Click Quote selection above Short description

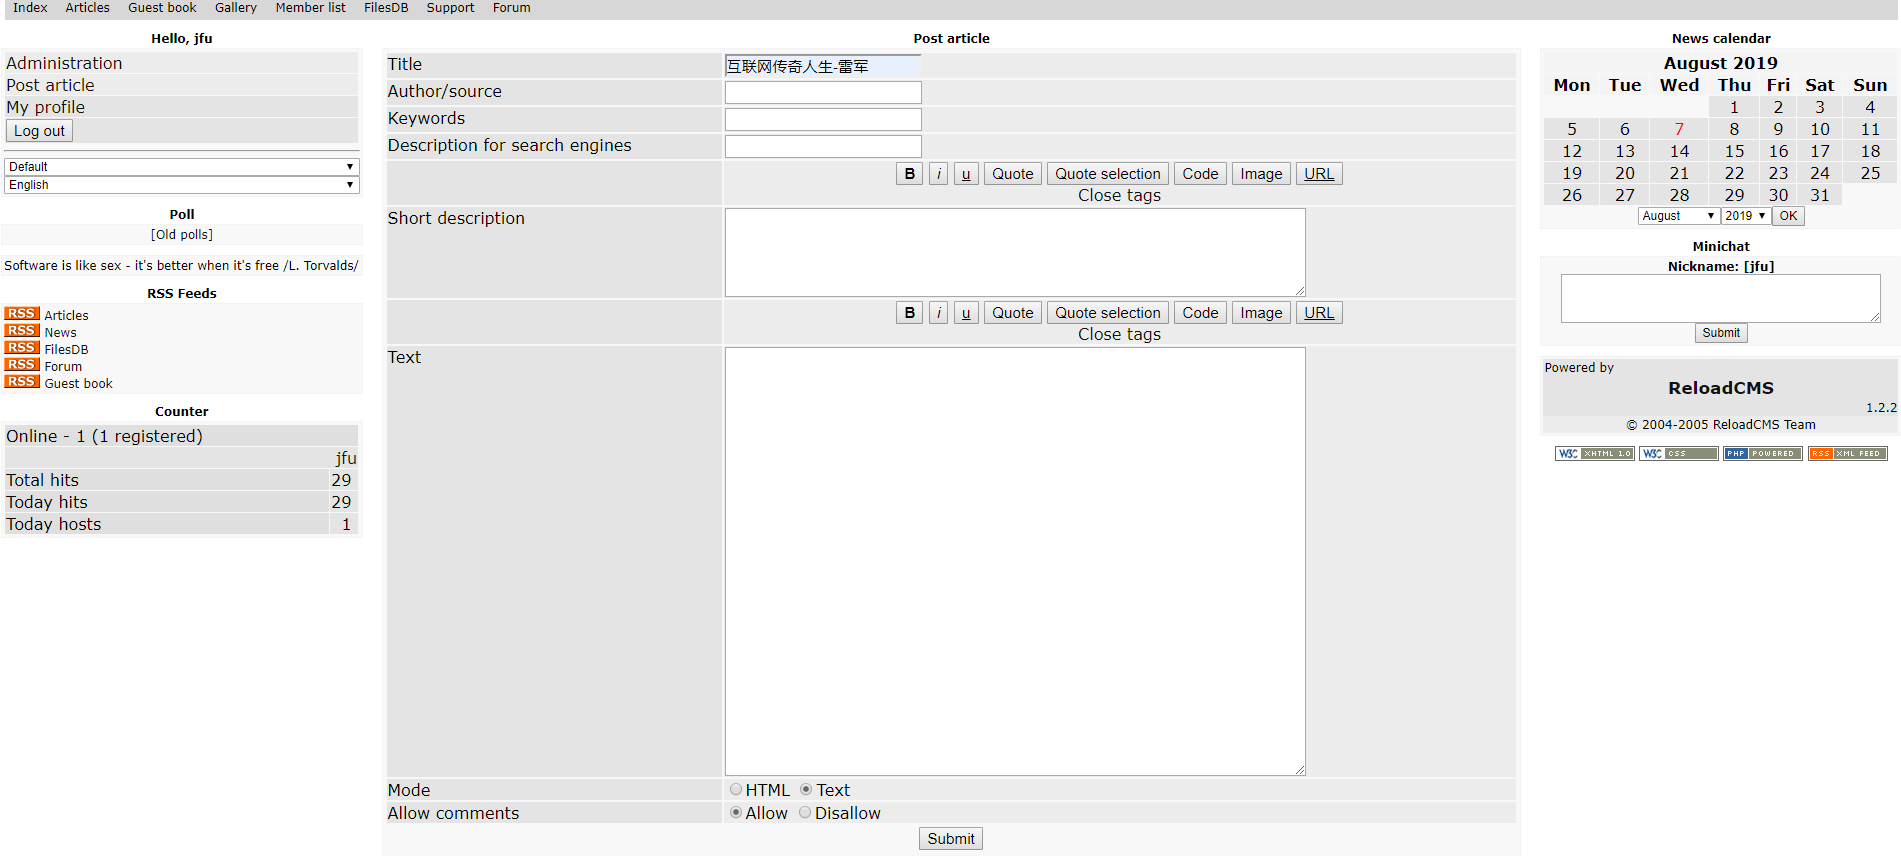pyautogui.click(x=1108, y=174)
